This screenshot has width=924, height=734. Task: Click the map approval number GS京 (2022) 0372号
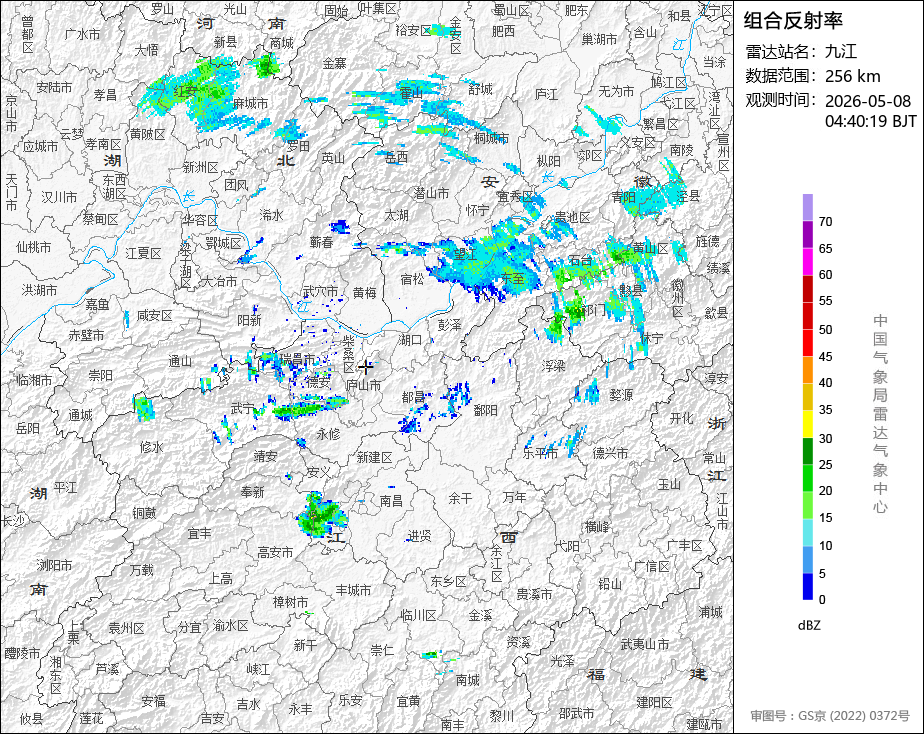point(854,716)
